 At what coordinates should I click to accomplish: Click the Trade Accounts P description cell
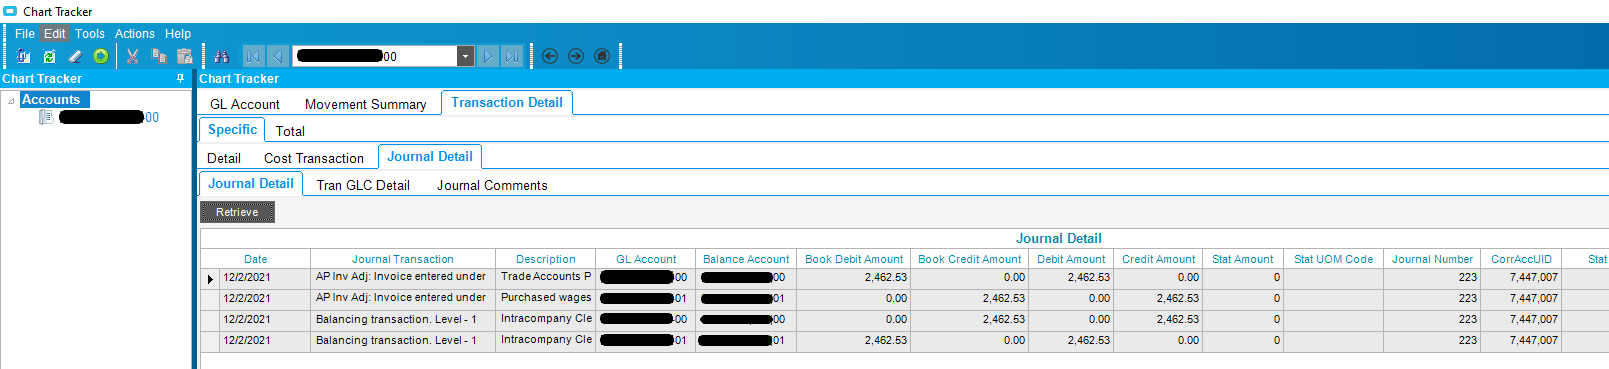(546, 277)
